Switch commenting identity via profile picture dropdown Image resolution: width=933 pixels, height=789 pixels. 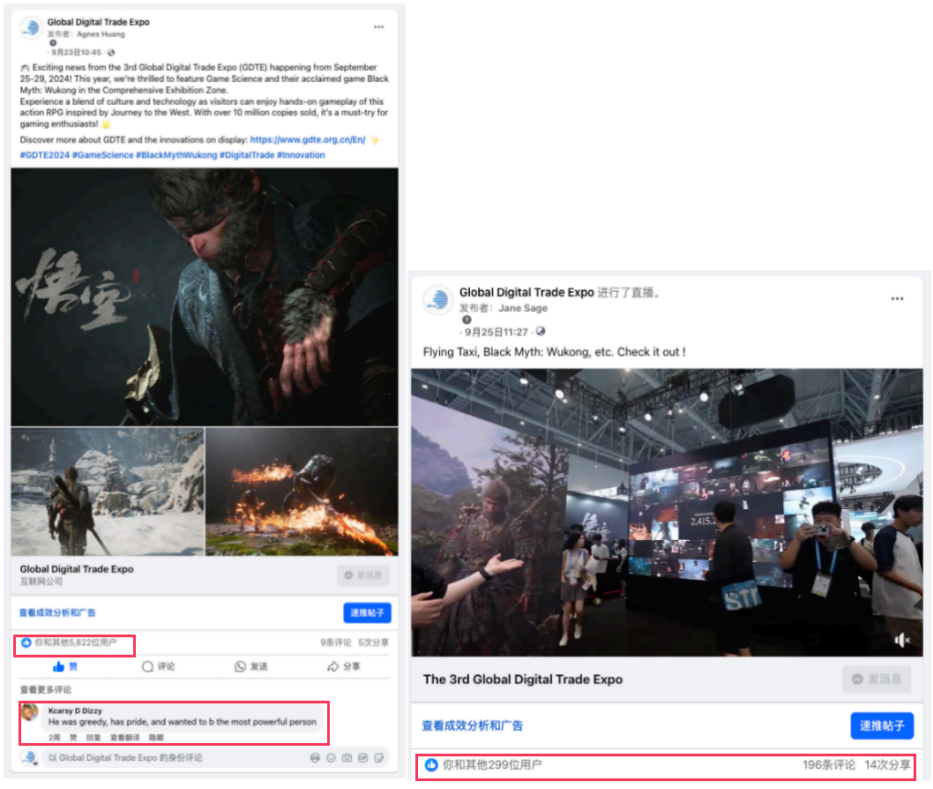click(30, 758)
